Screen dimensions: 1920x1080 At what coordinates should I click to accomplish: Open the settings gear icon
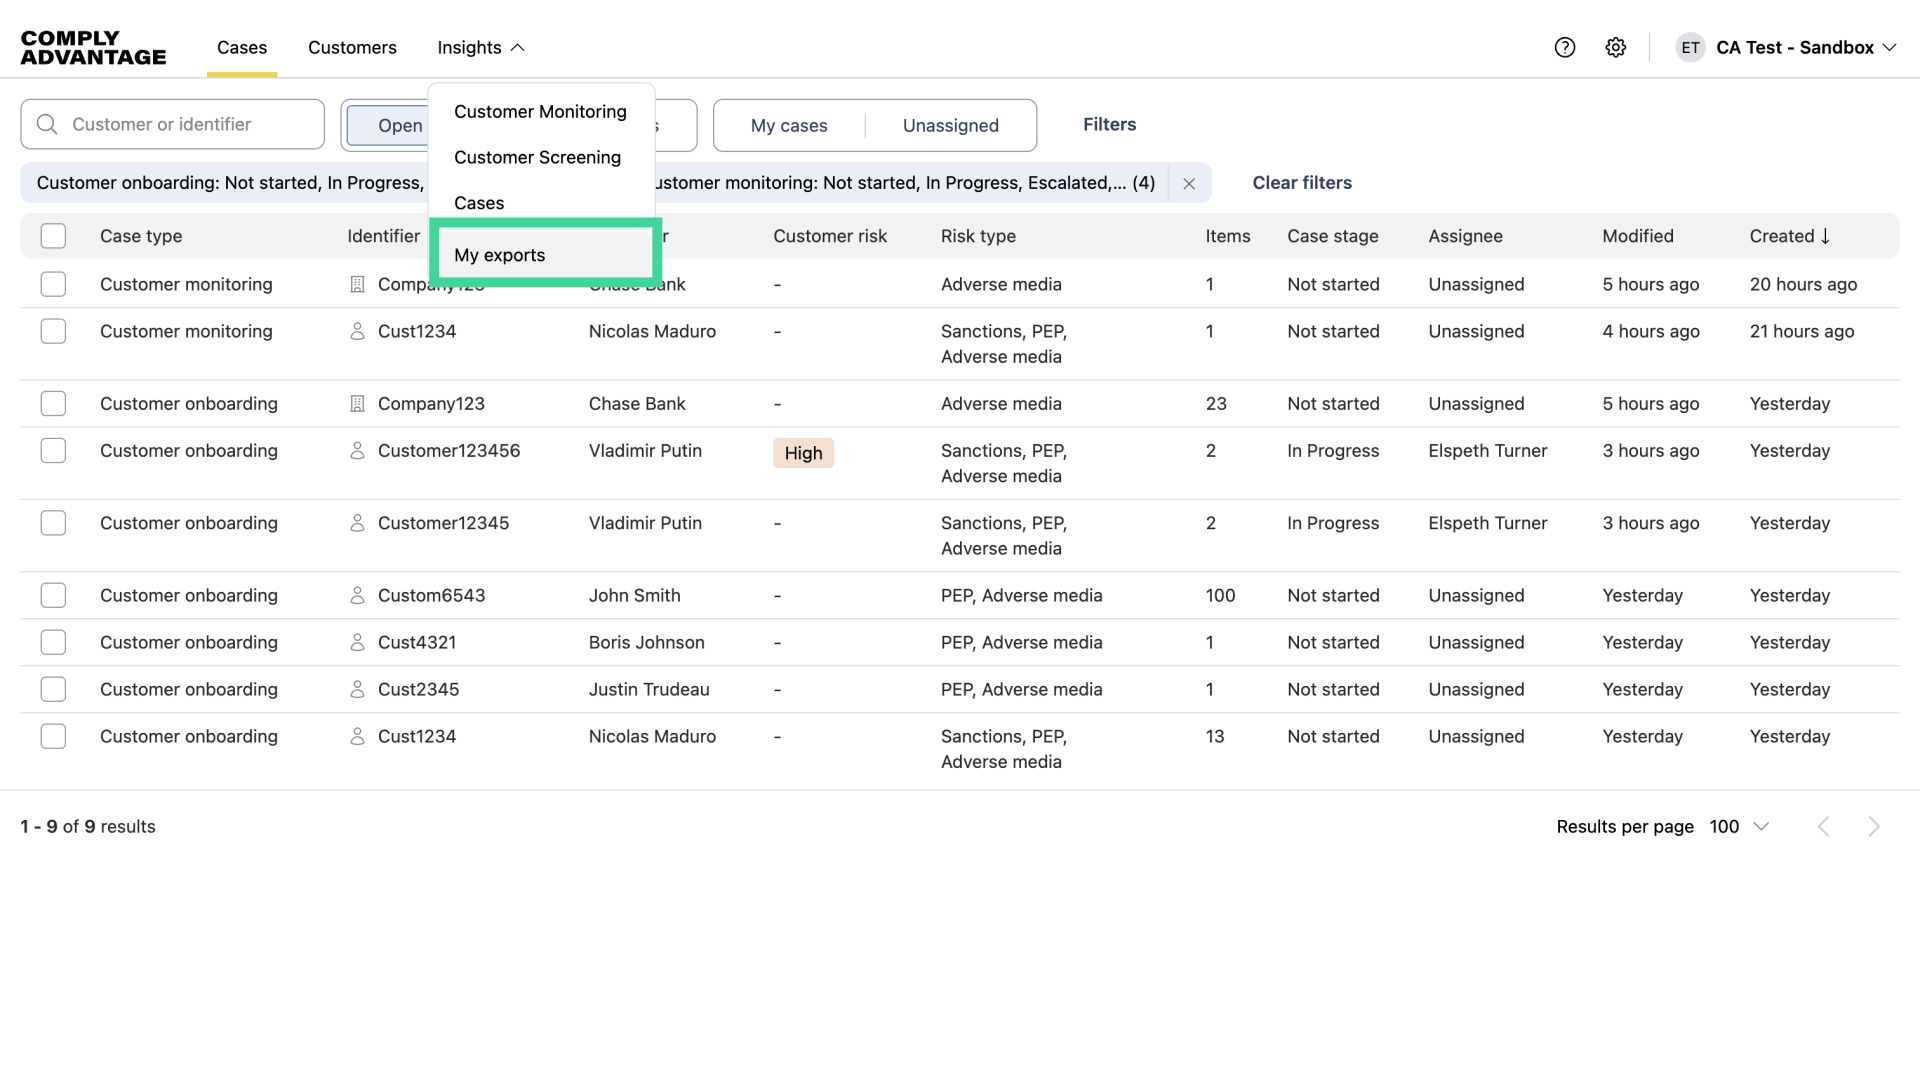[x=1616, y=47]
